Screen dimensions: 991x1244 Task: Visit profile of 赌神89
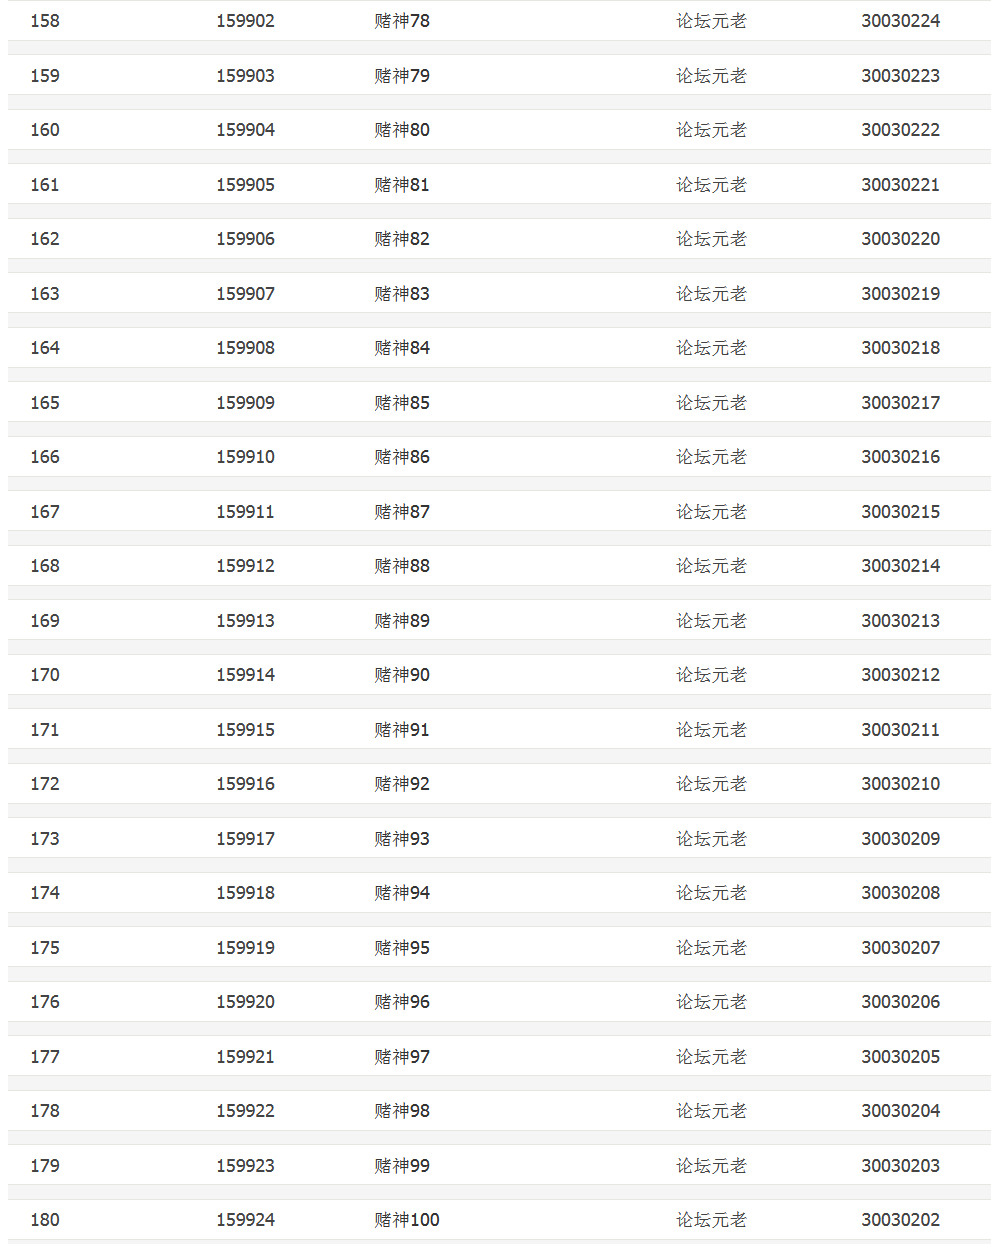coord(402,621)
